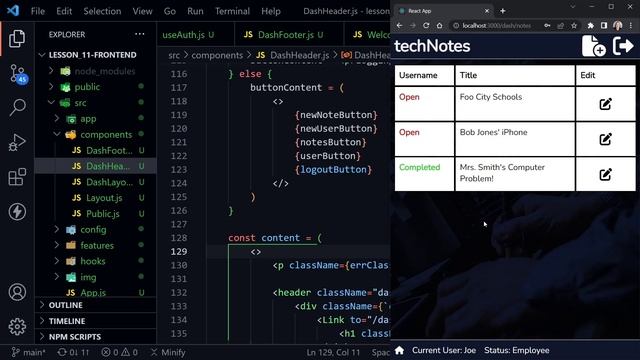Viewport: 640px width, 360px height.
Task: Click main* branch in status bar
Action: tap(29, 352)
